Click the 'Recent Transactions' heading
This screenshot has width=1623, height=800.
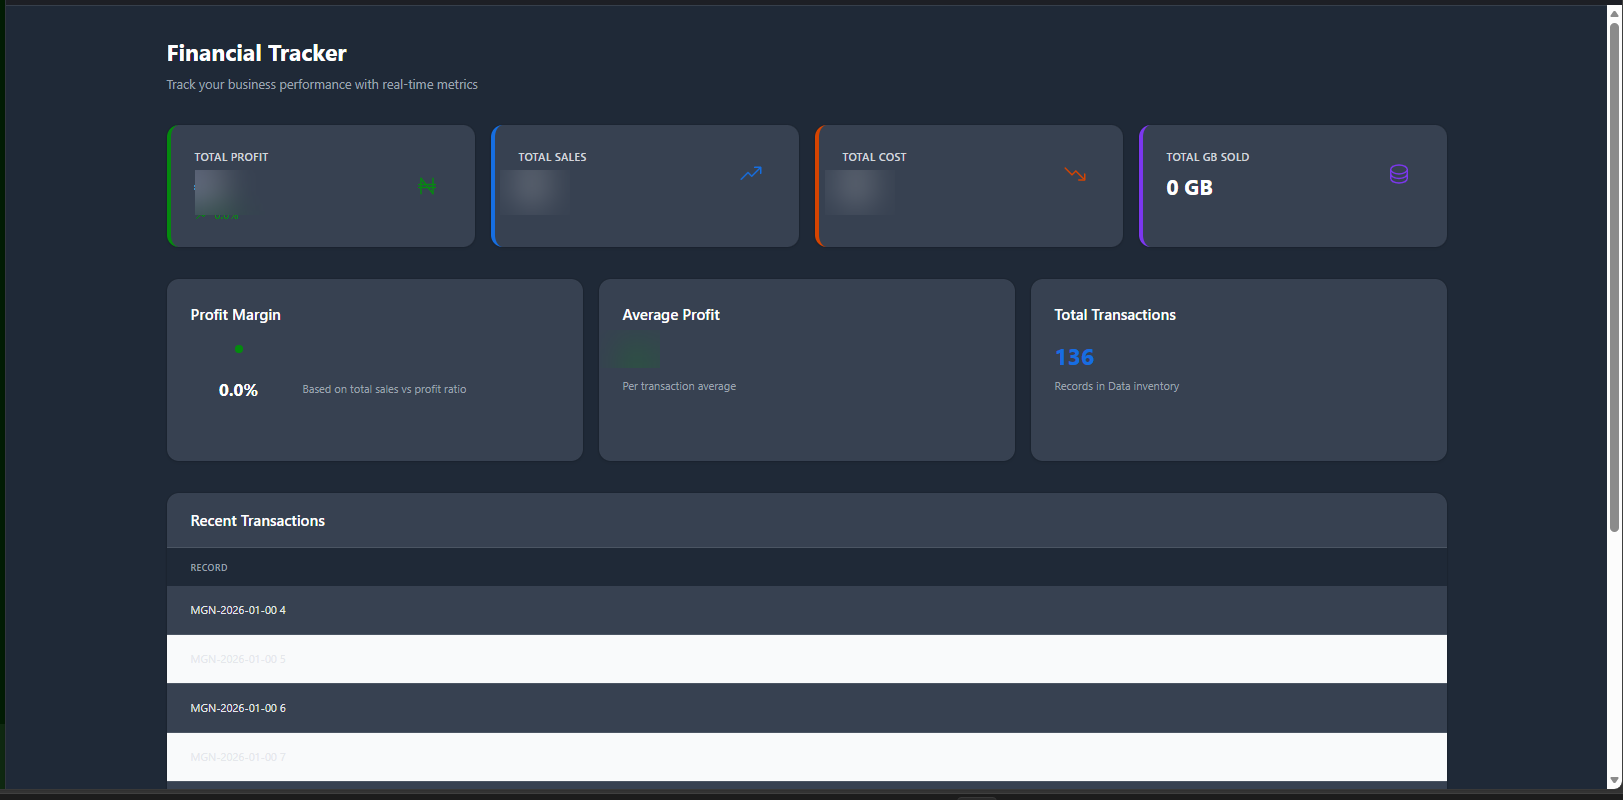coord(258,521)
